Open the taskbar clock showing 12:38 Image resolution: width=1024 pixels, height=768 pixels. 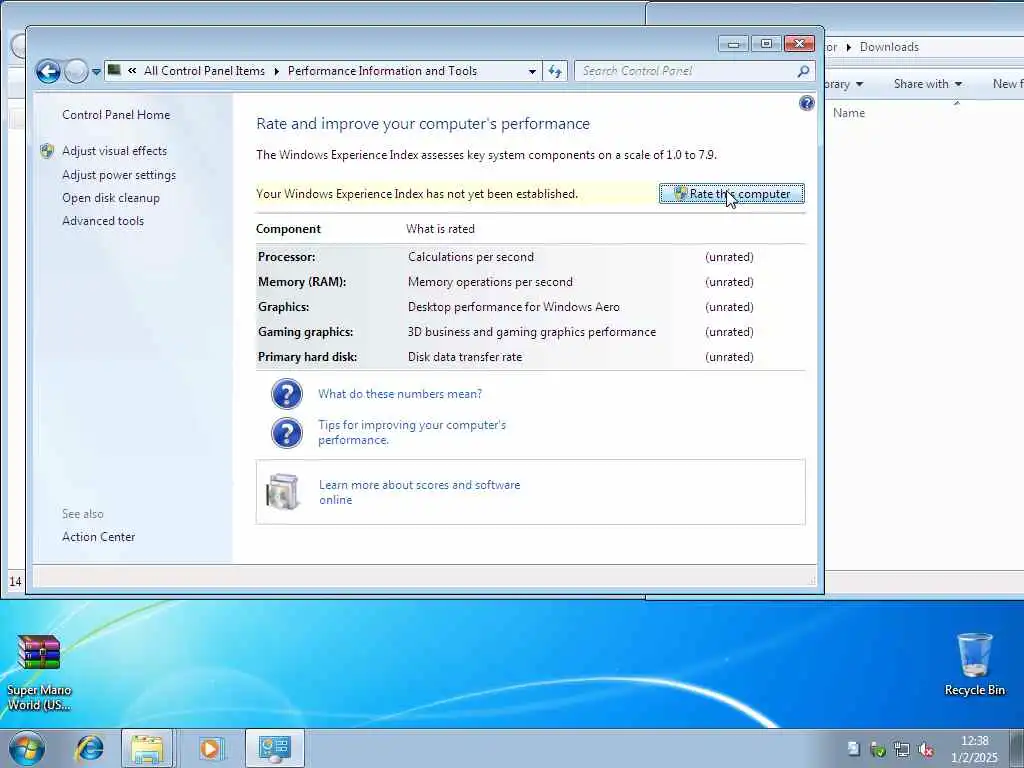point(974,749)
